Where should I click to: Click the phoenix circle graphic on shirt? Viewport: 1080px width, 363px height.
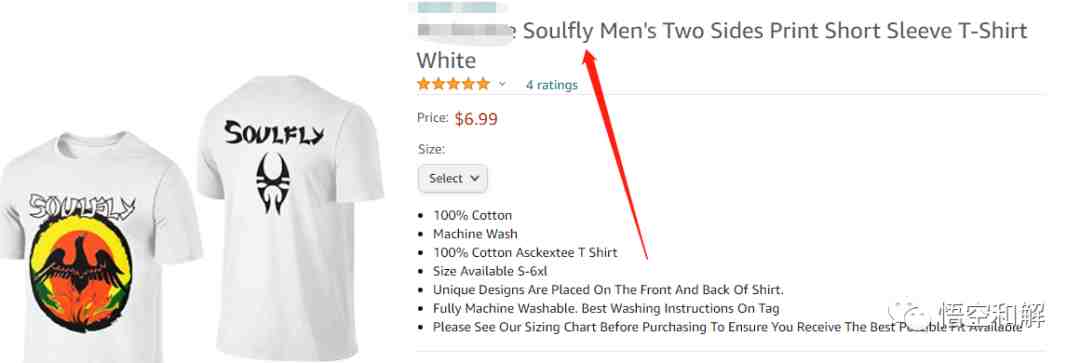tap(80, 274)
